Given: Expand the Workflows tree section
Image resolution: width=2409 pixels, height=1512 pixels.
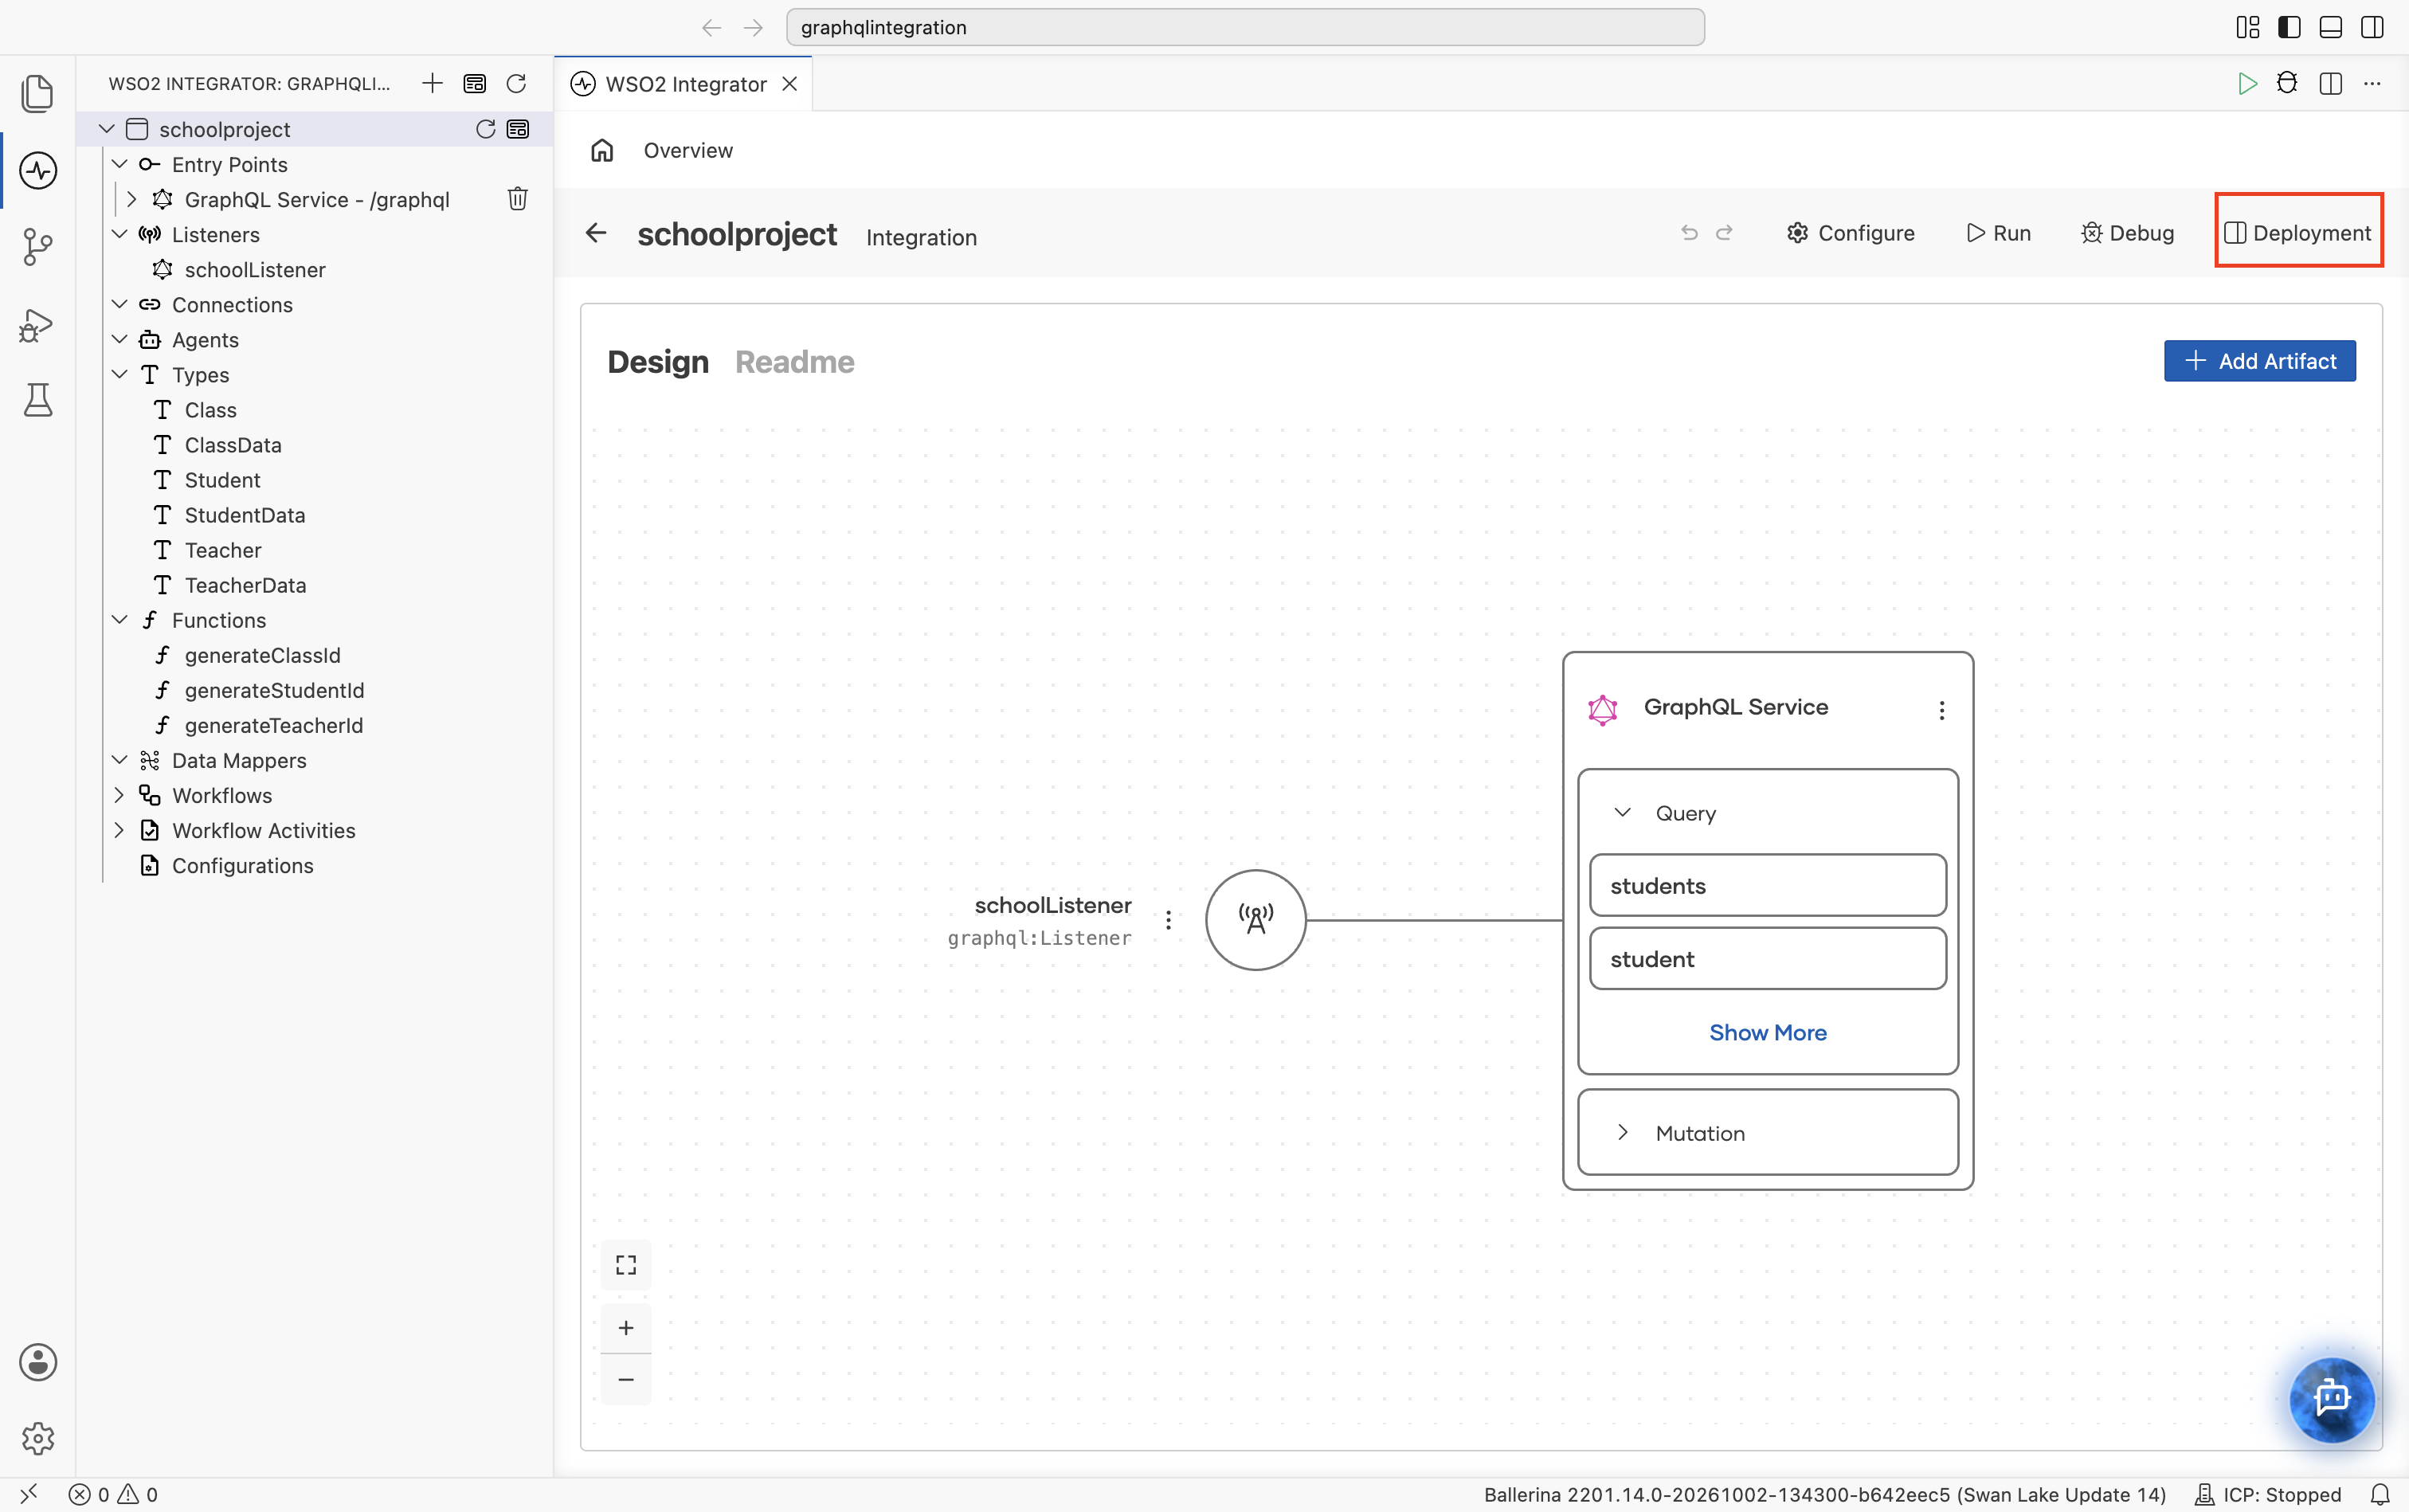Looking at the screenshot, I should 119,795.
